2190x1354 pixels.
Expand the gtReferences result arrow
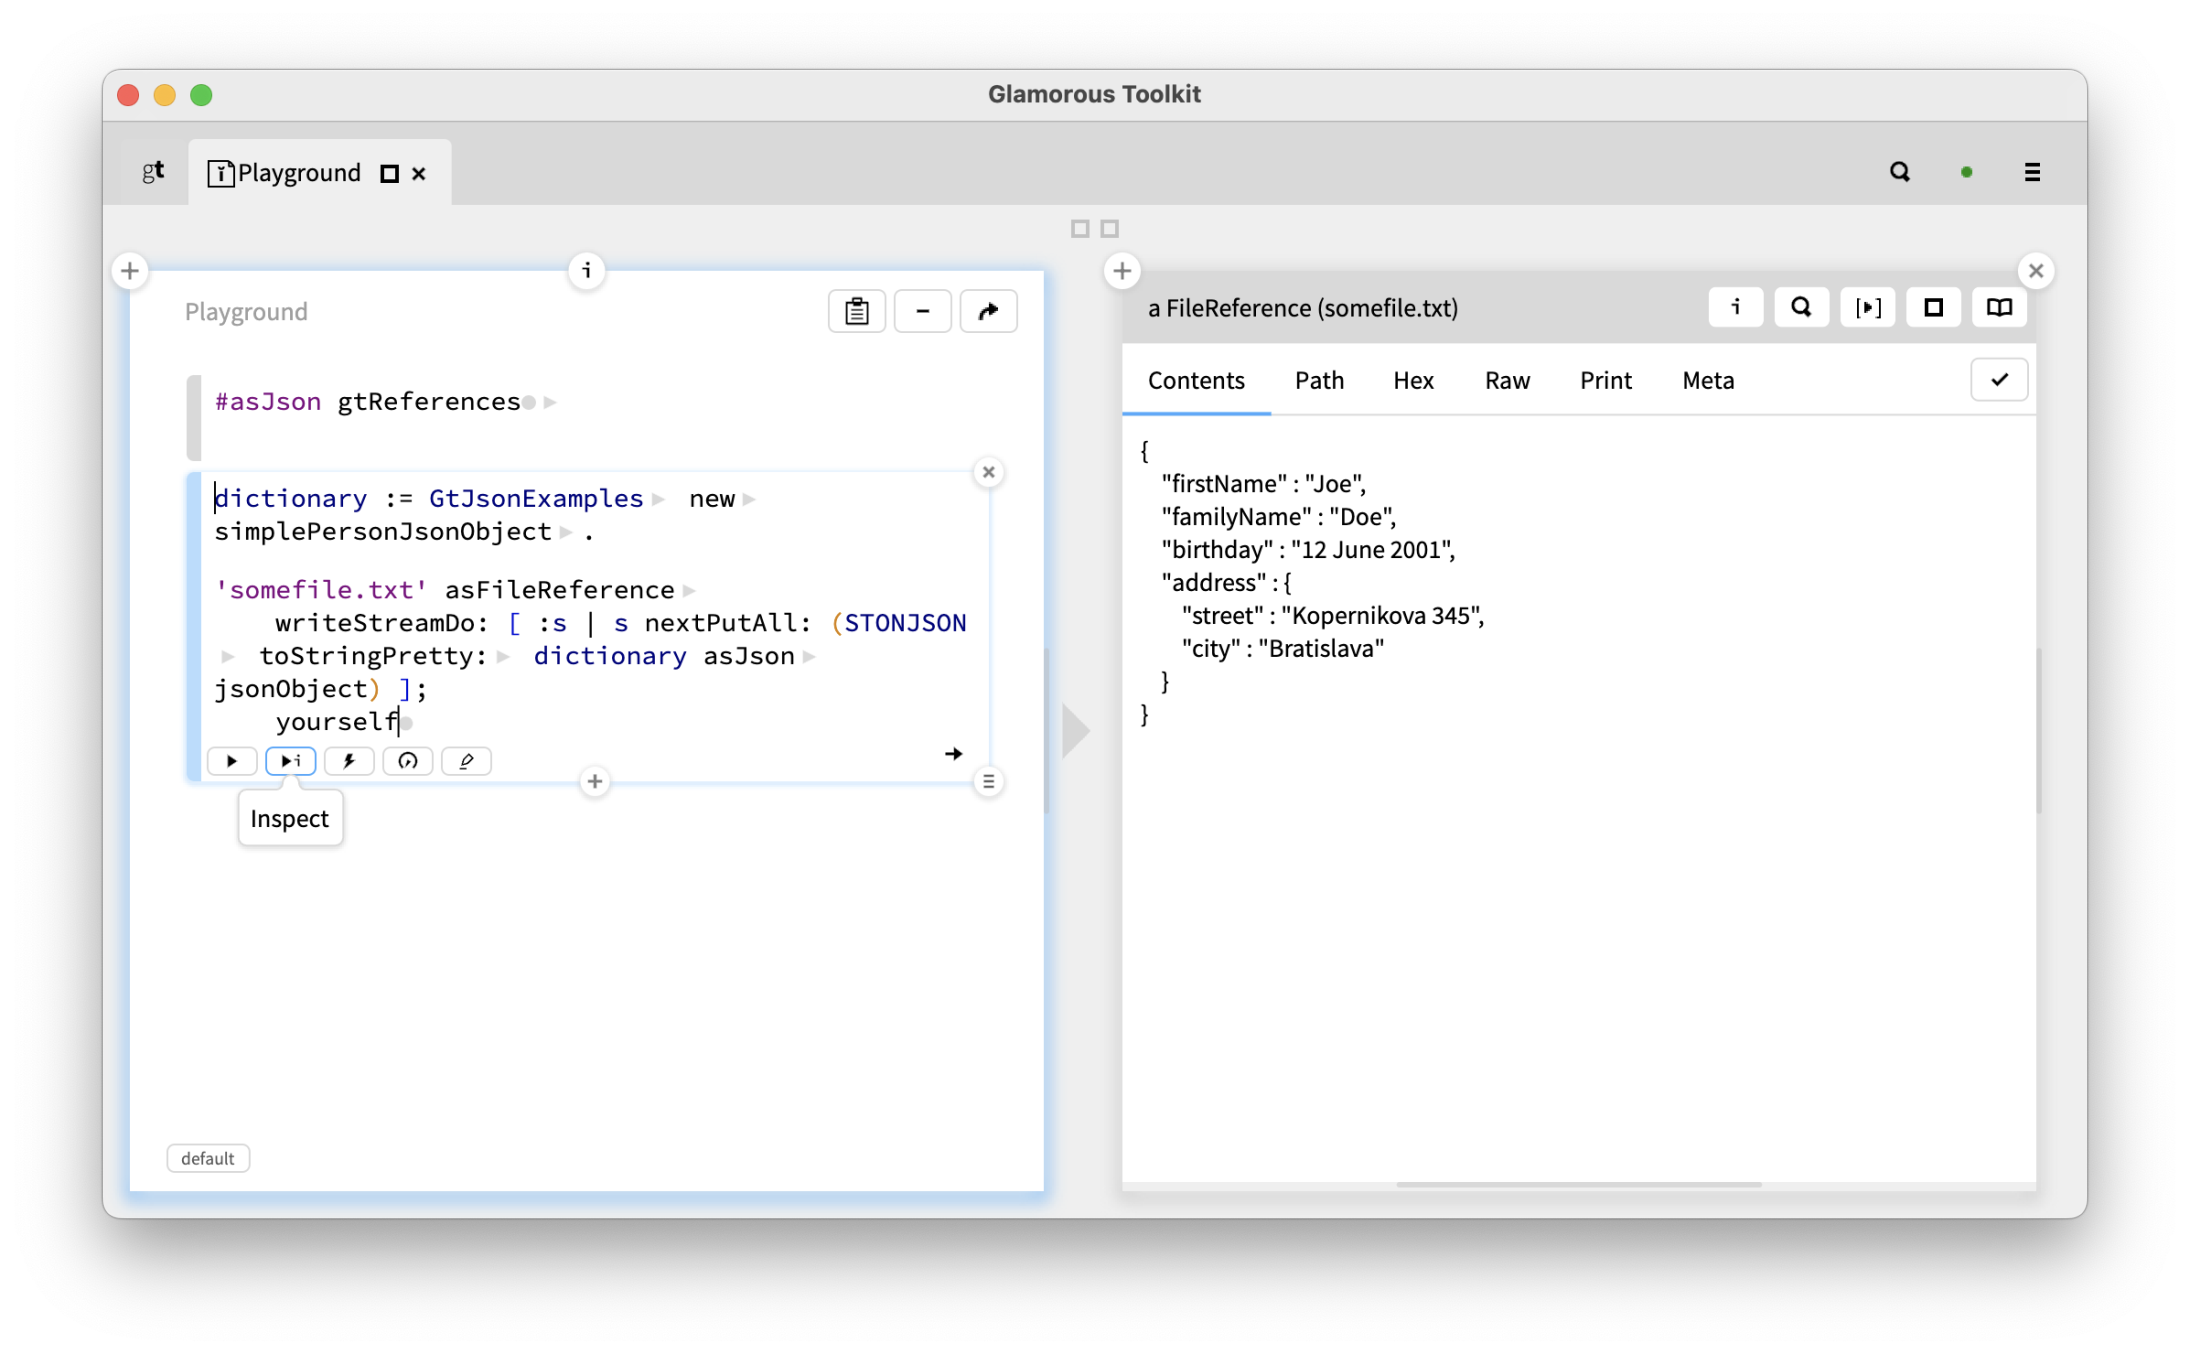[550, 402]
